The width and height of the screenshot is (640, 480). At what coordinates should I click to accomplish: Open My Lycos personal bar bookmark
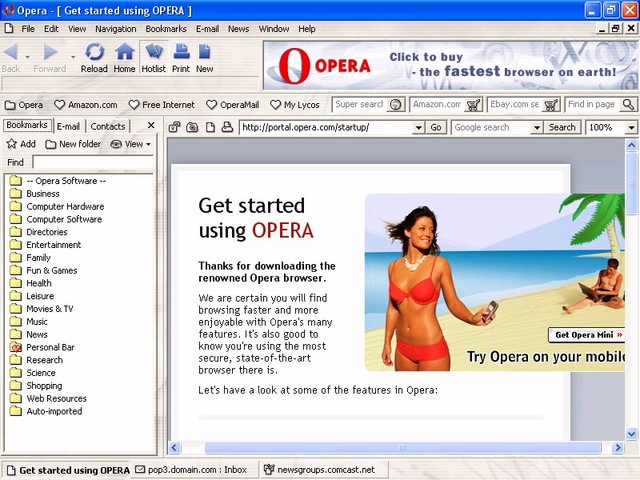pyautogui.click(x=295, y=105)
